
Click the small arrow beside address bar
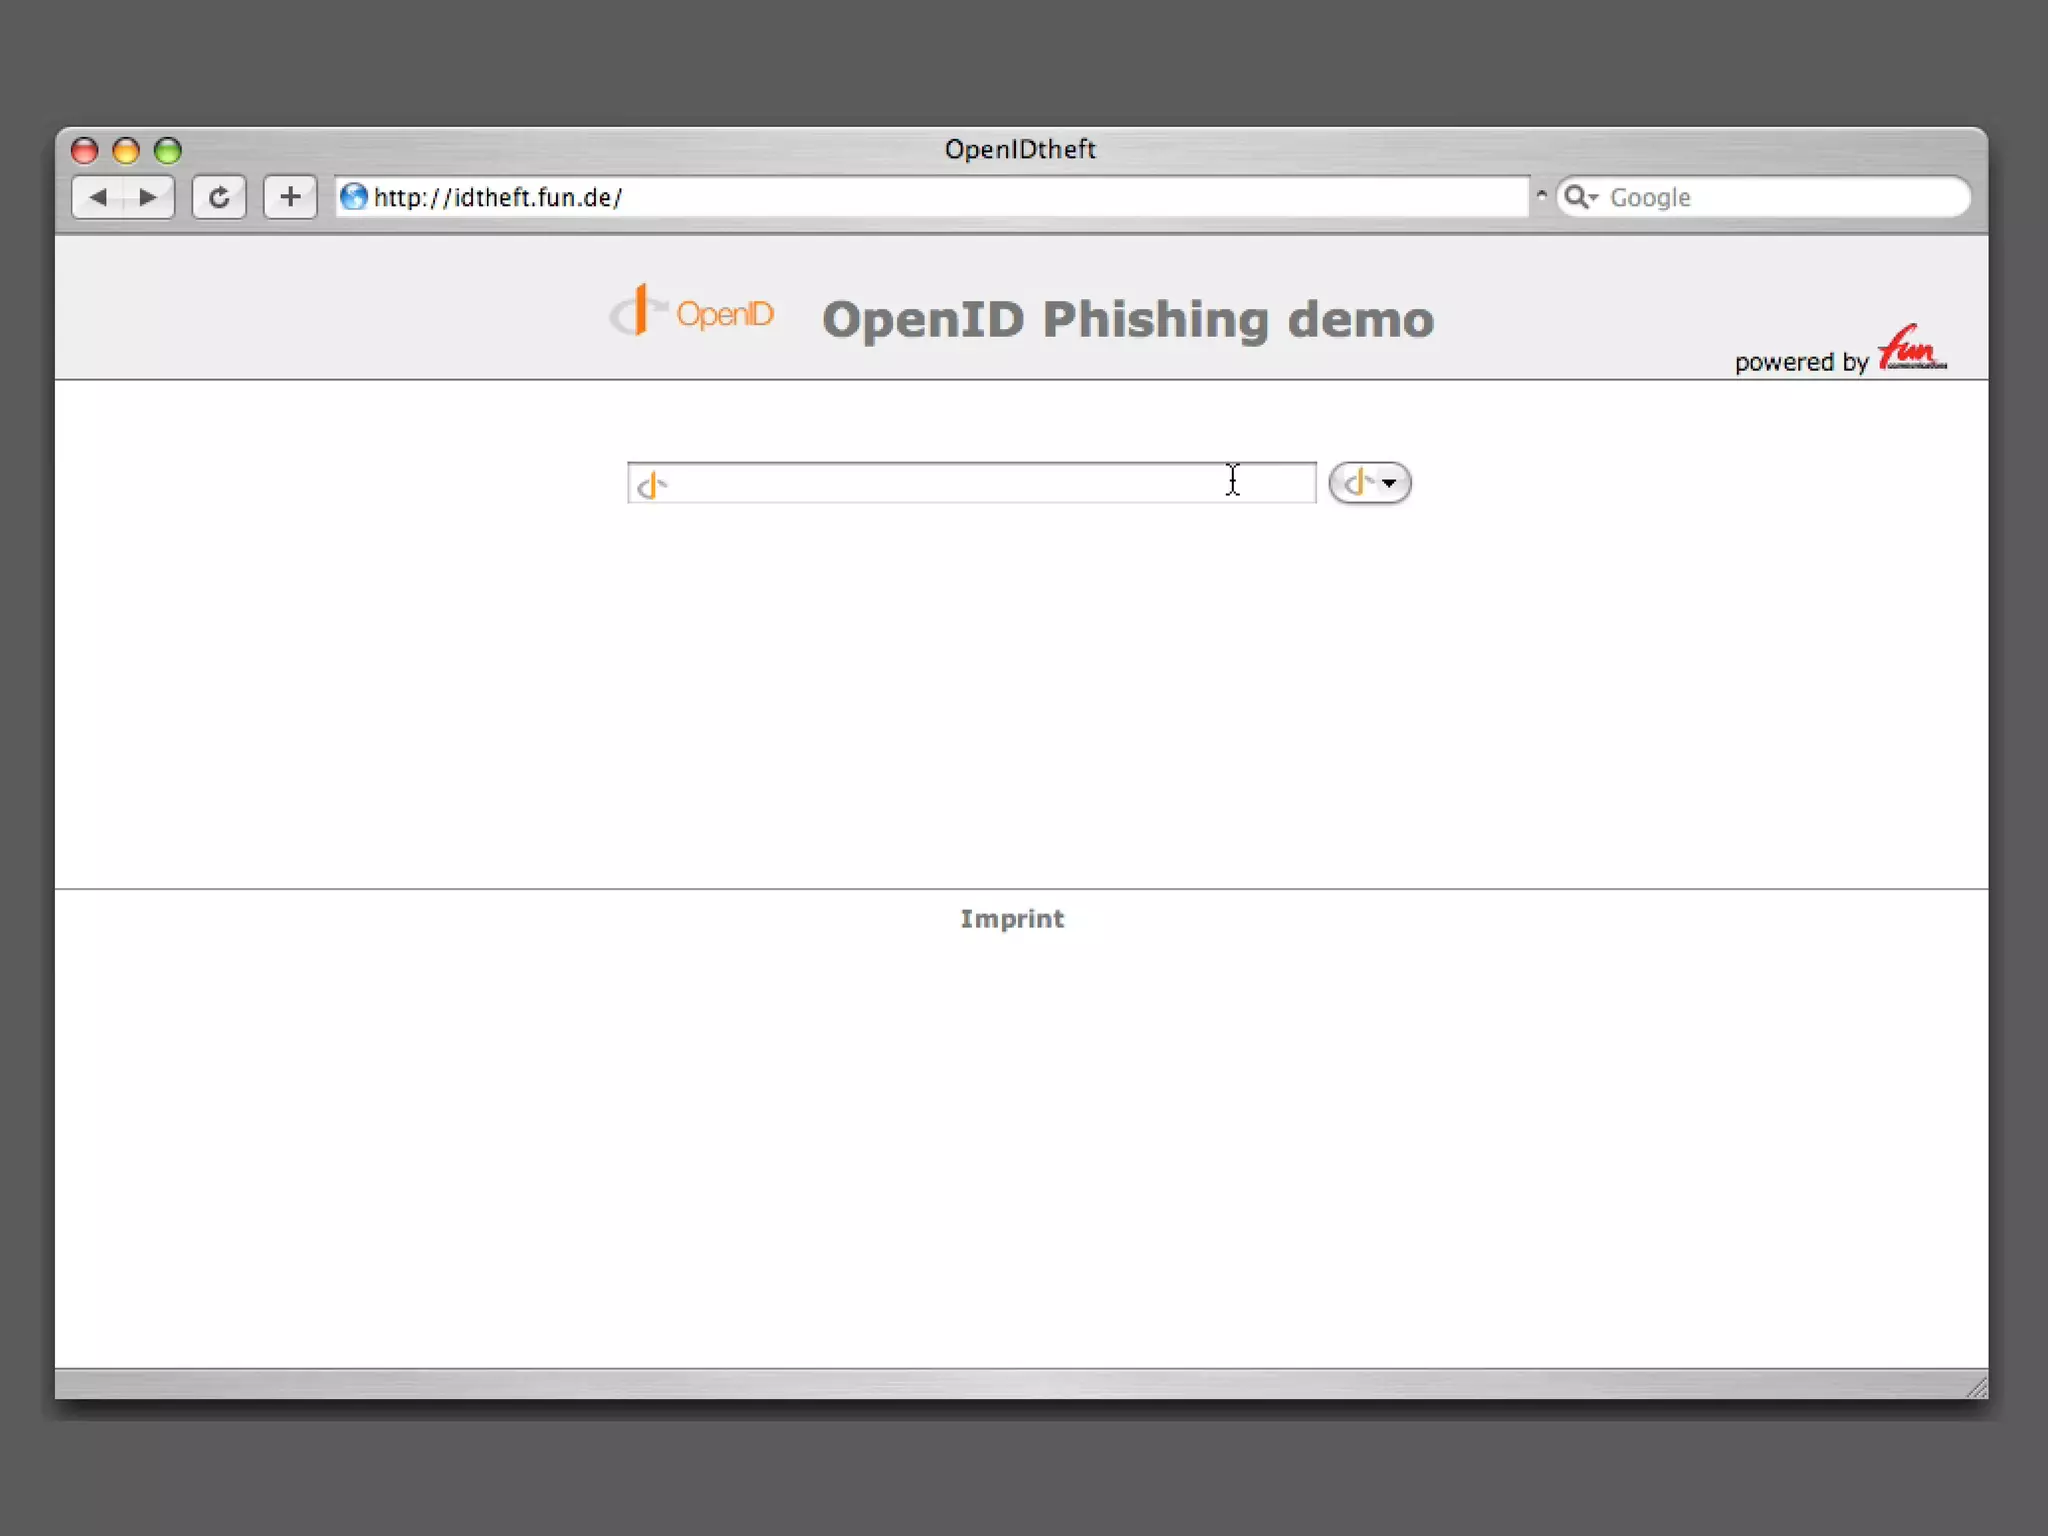(x=1541, y=195)
